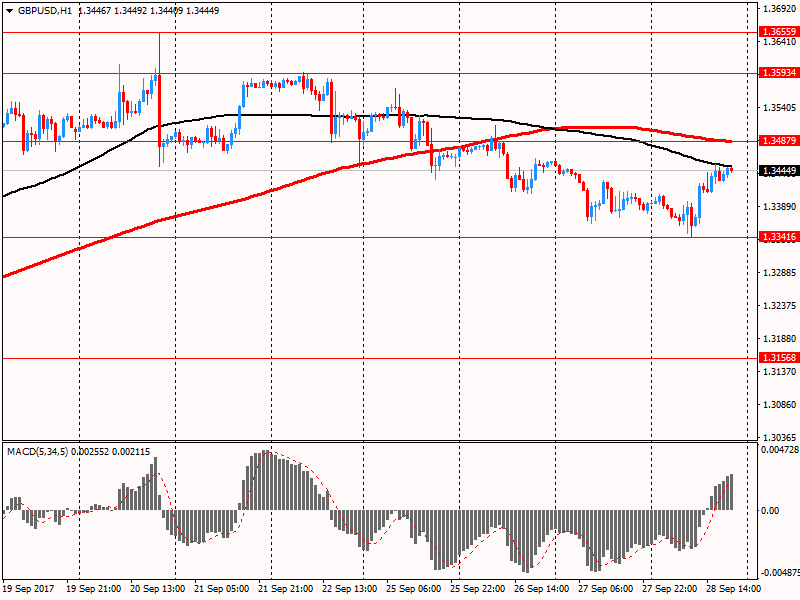
Task: Select the MACD zero level 0.00 label
Action: tap(770, 511)
